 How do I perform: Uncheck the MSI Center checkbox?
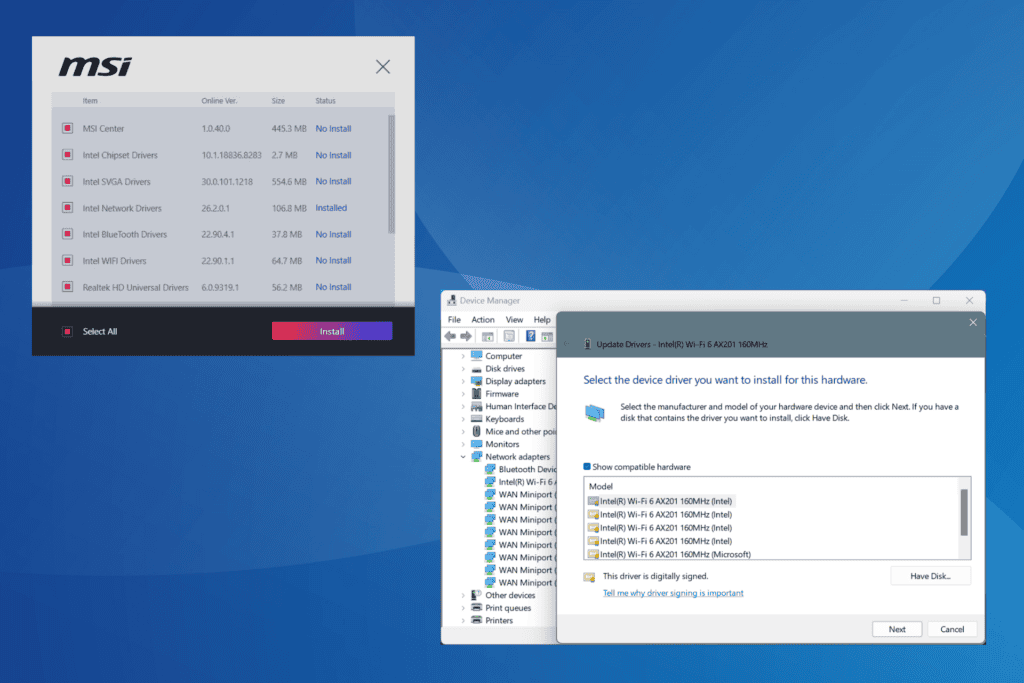pos(67,128)
